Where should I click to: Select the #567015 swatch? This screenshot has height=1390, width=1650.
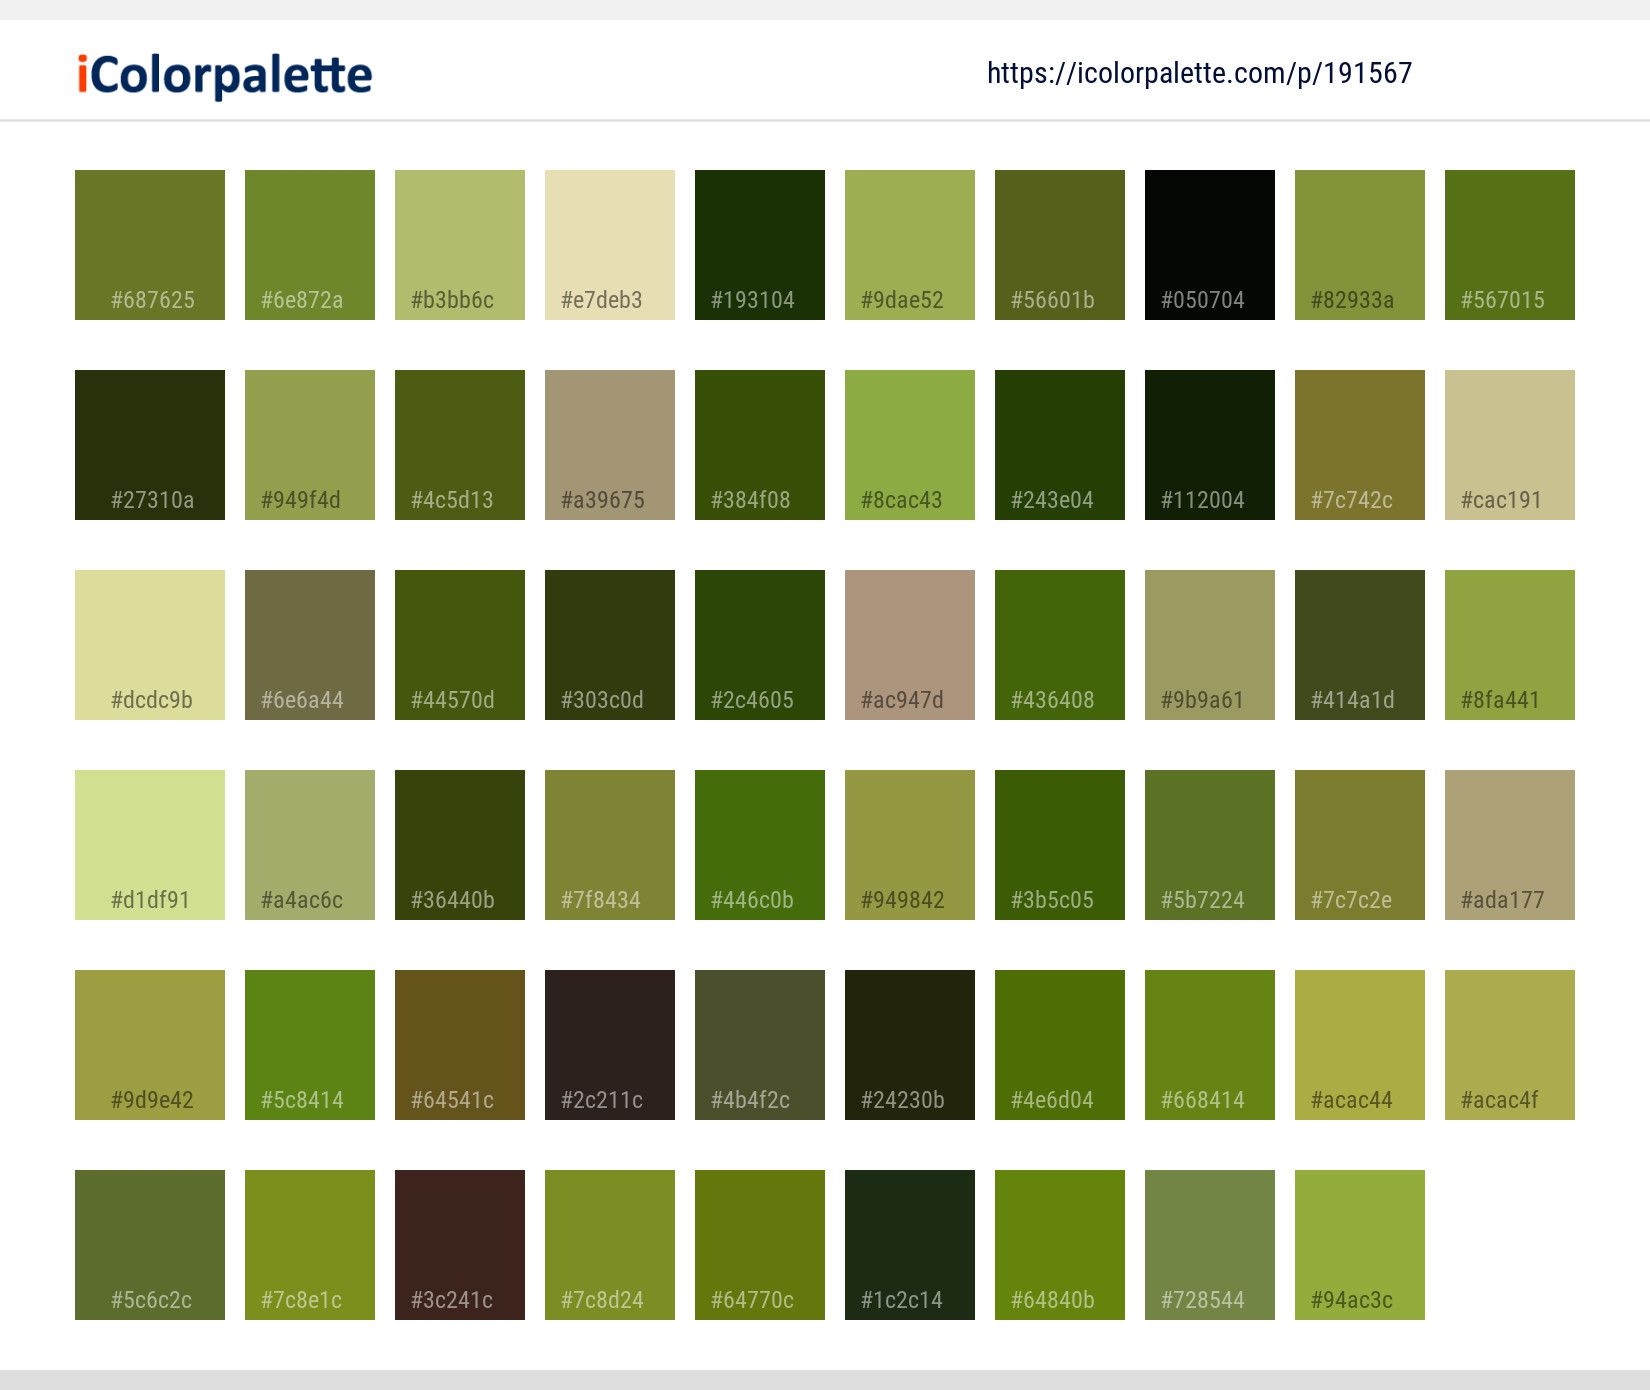[x=1510, y=245]
